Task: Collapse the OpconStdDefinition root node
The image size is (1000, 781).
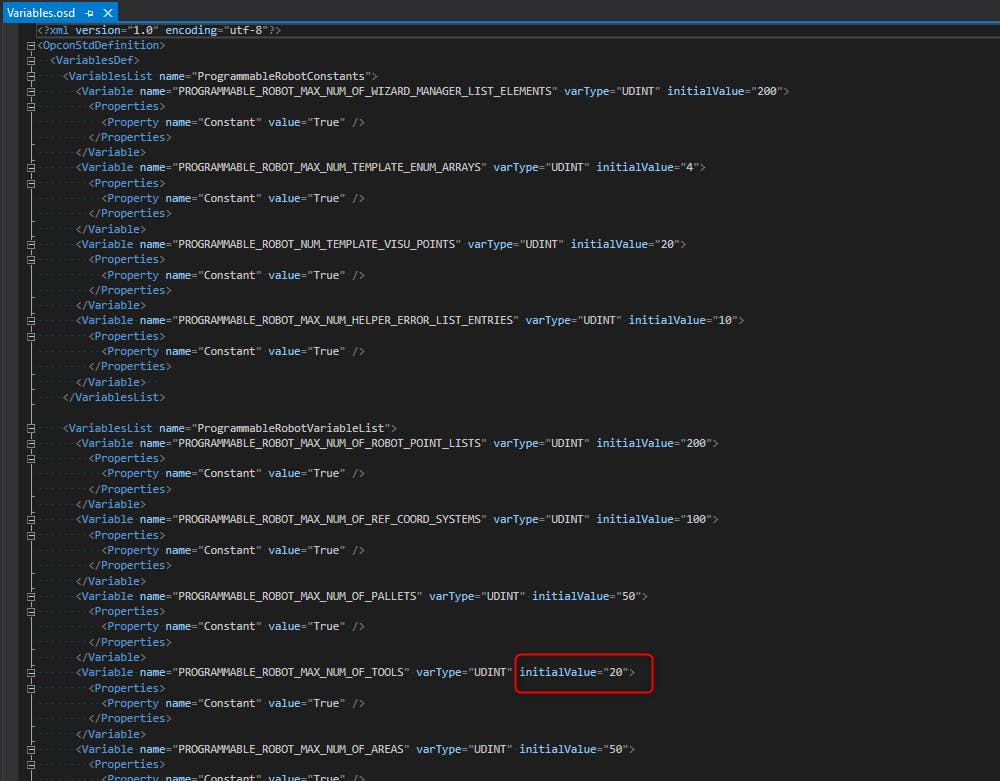Action: click(x=33, y=45)
